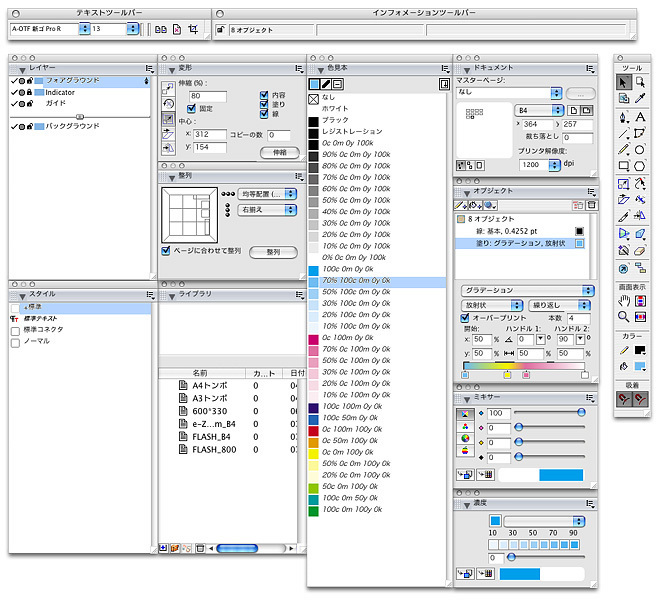The width and height of the screenshot is (660, 600).
Task: Click the 整列 align button
Action: click(274, 252)
